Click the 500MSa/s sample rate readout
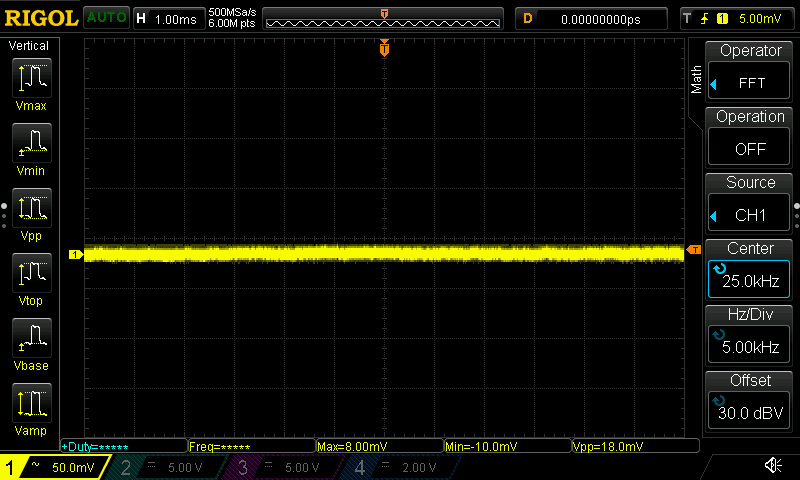This screenshot has width=800, height=480. pos(232,13)
